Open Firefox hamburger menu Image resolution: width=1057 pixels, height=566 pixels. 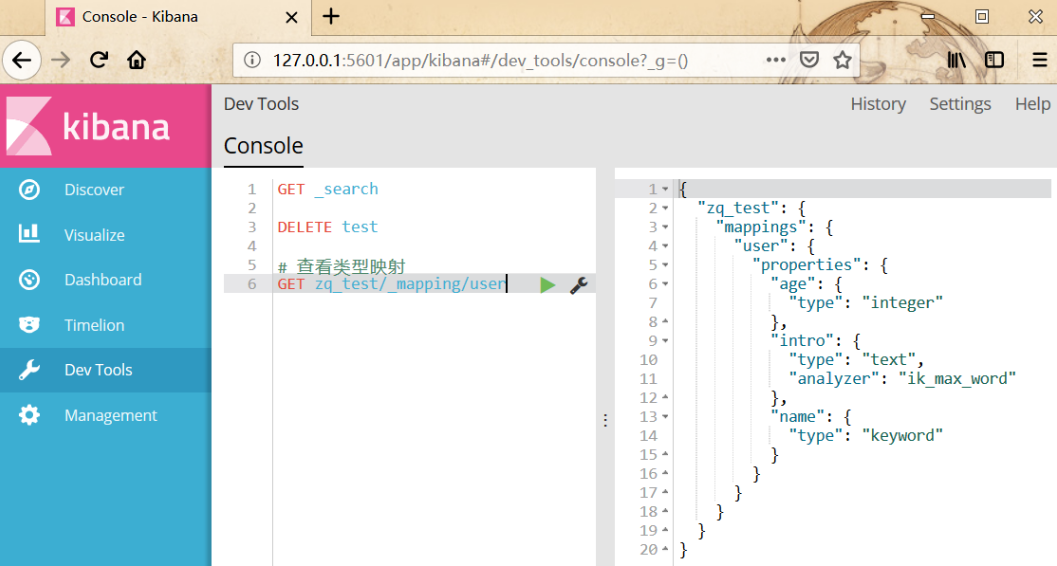(x=1039, y=60)
